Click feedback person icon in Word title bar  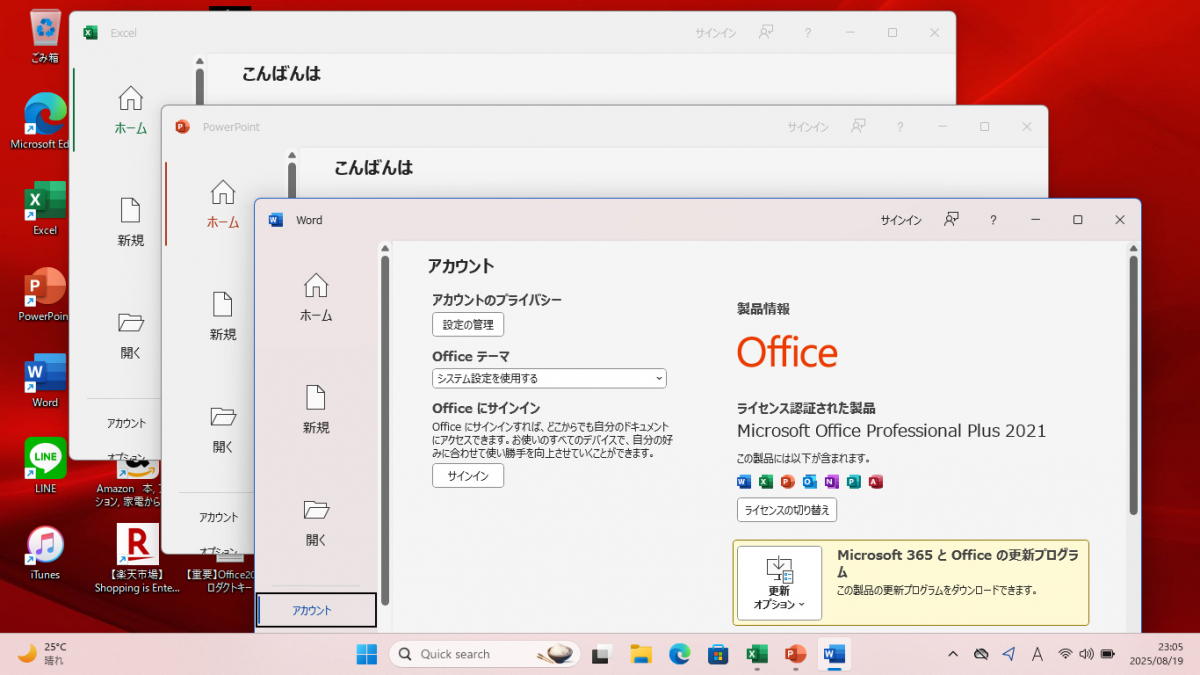pyautogui.click(x=952, y=220)
